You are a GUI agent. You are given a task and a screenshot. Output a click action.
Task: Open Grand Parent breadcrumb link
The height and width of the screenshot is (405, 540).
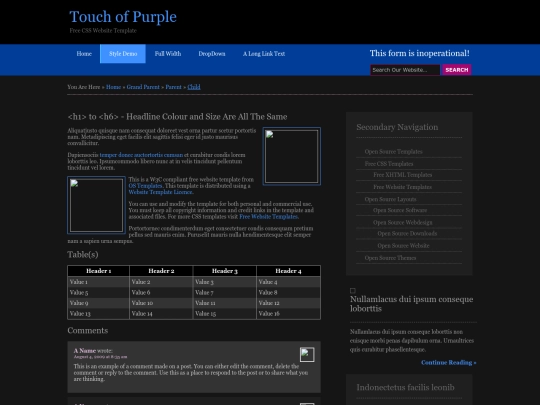143,87
